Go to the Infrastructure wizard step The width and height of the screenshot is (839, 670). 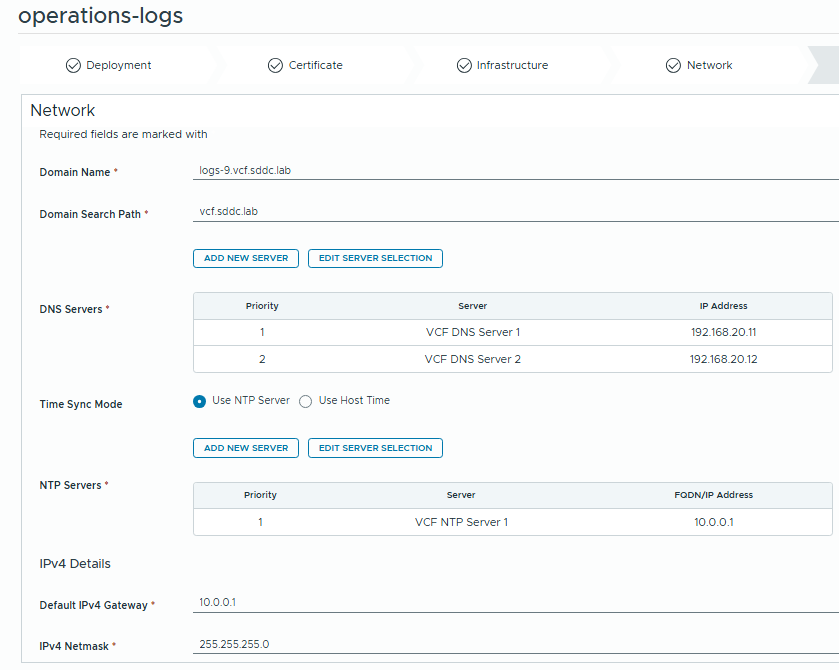(x=511, y=65)
